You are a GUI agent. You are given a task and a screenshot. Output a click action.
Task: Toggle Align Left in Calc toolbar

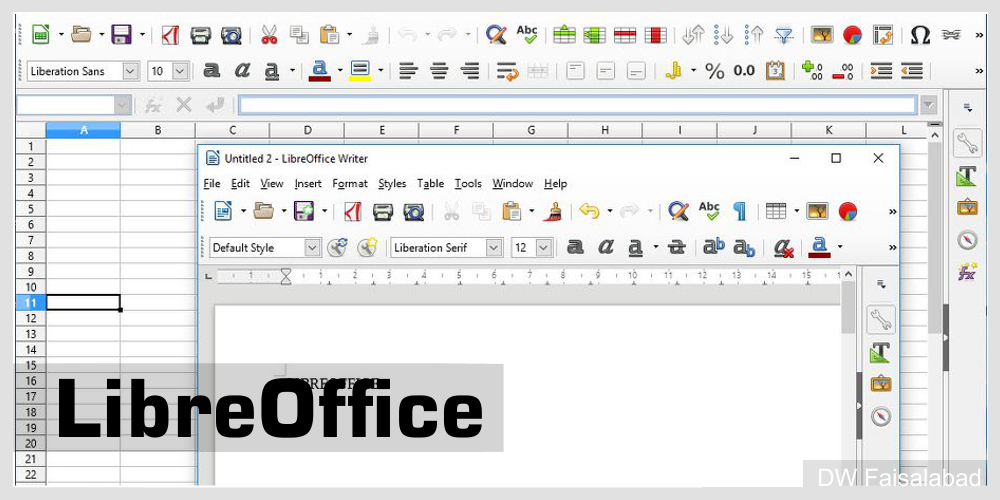pos(408,71)
